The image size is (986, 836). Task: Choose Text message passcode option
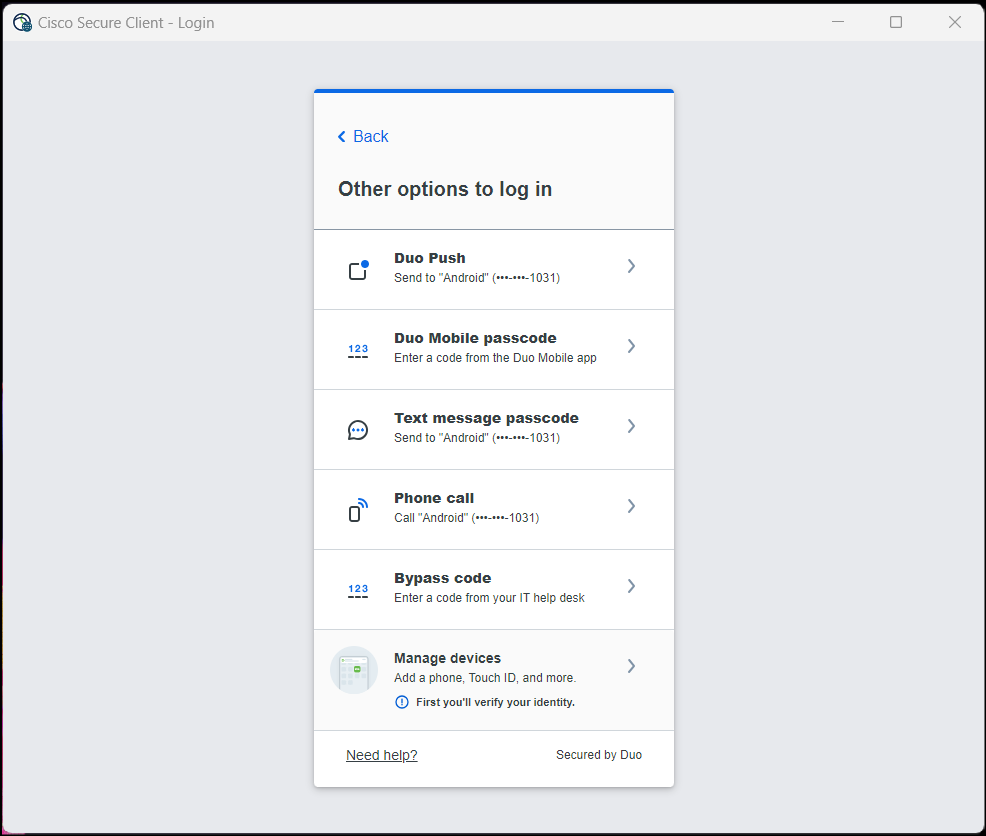pos(486,418)
